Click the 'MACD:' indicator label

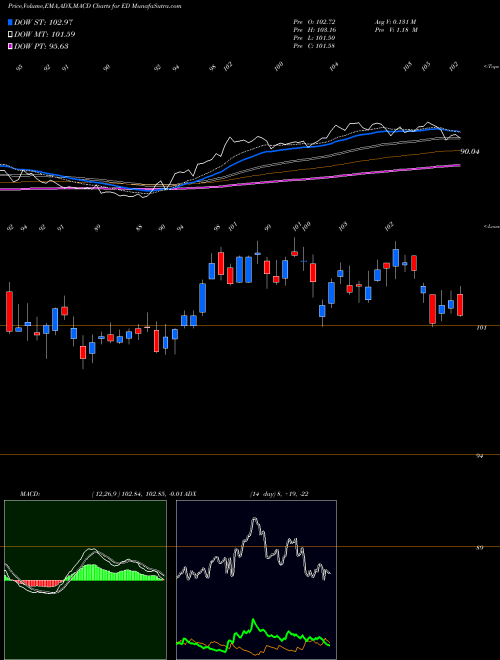(x=30, y=494)
